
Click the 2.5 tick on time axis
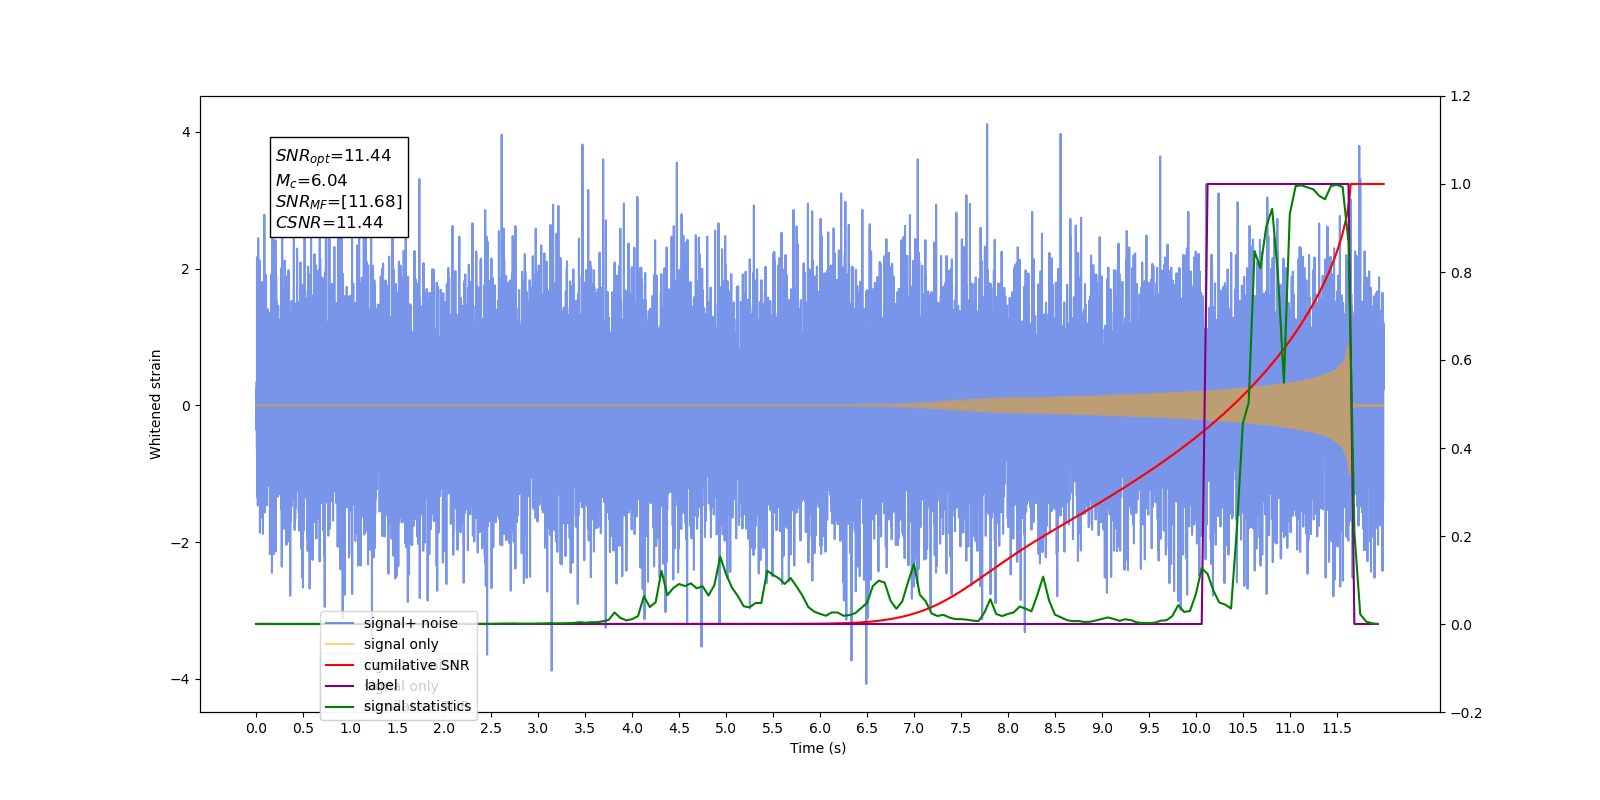coord(491,728)
